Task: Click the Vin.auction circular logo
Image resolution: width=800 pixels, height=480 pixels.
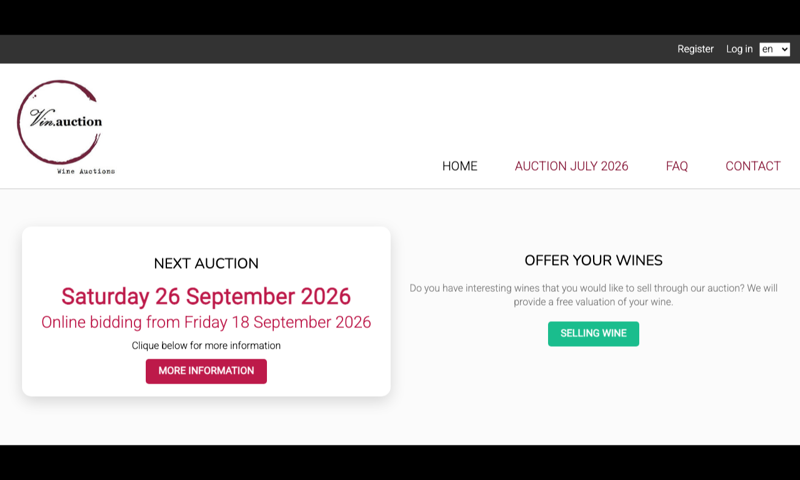Action: tap(65, 127)
